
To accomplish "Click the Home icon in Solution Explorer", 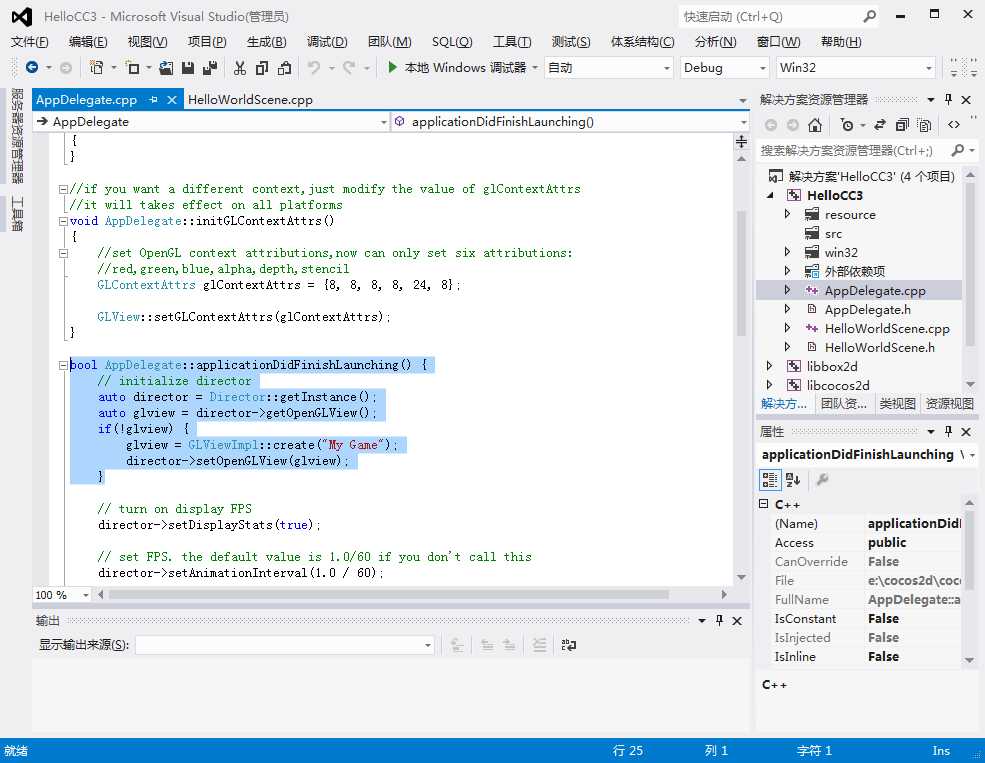I will click(x=815, y=125).
